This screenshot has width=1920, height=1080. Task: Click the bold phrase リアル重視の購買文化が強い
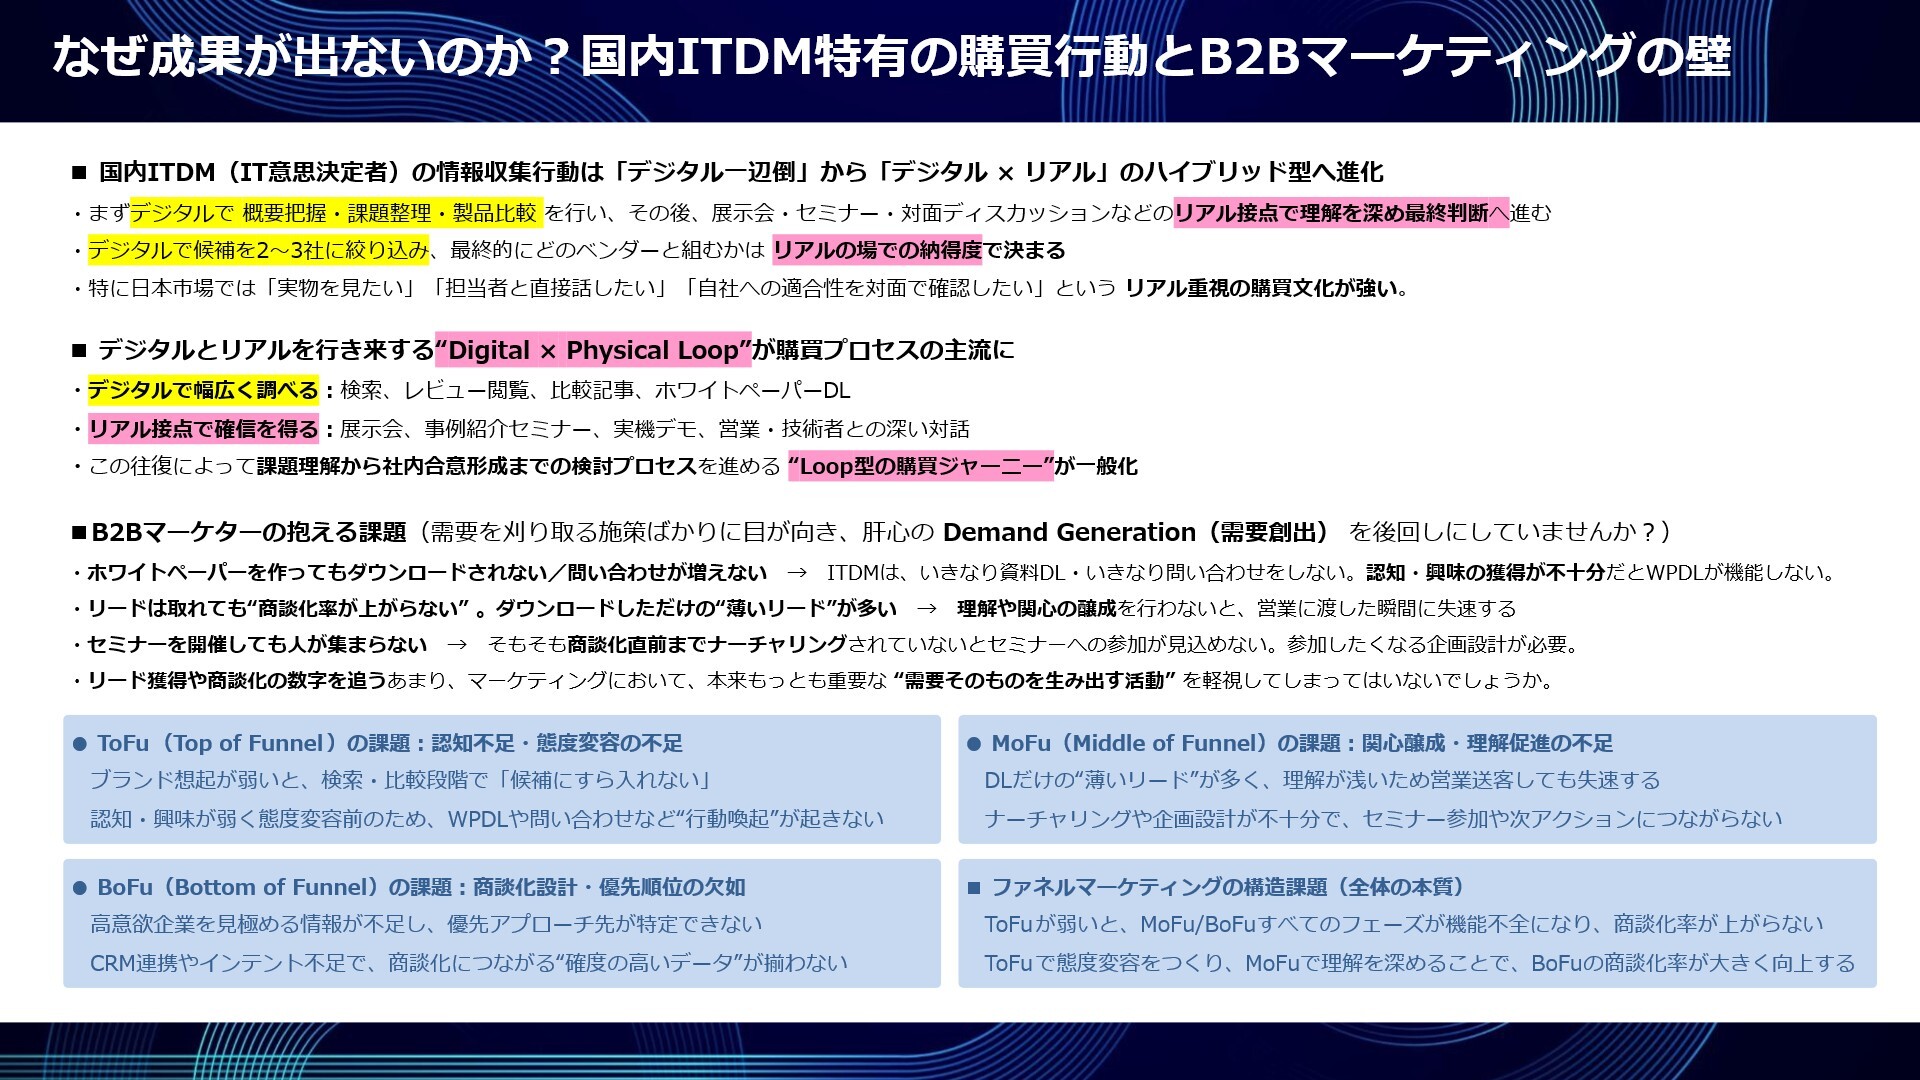(1265, 288)
